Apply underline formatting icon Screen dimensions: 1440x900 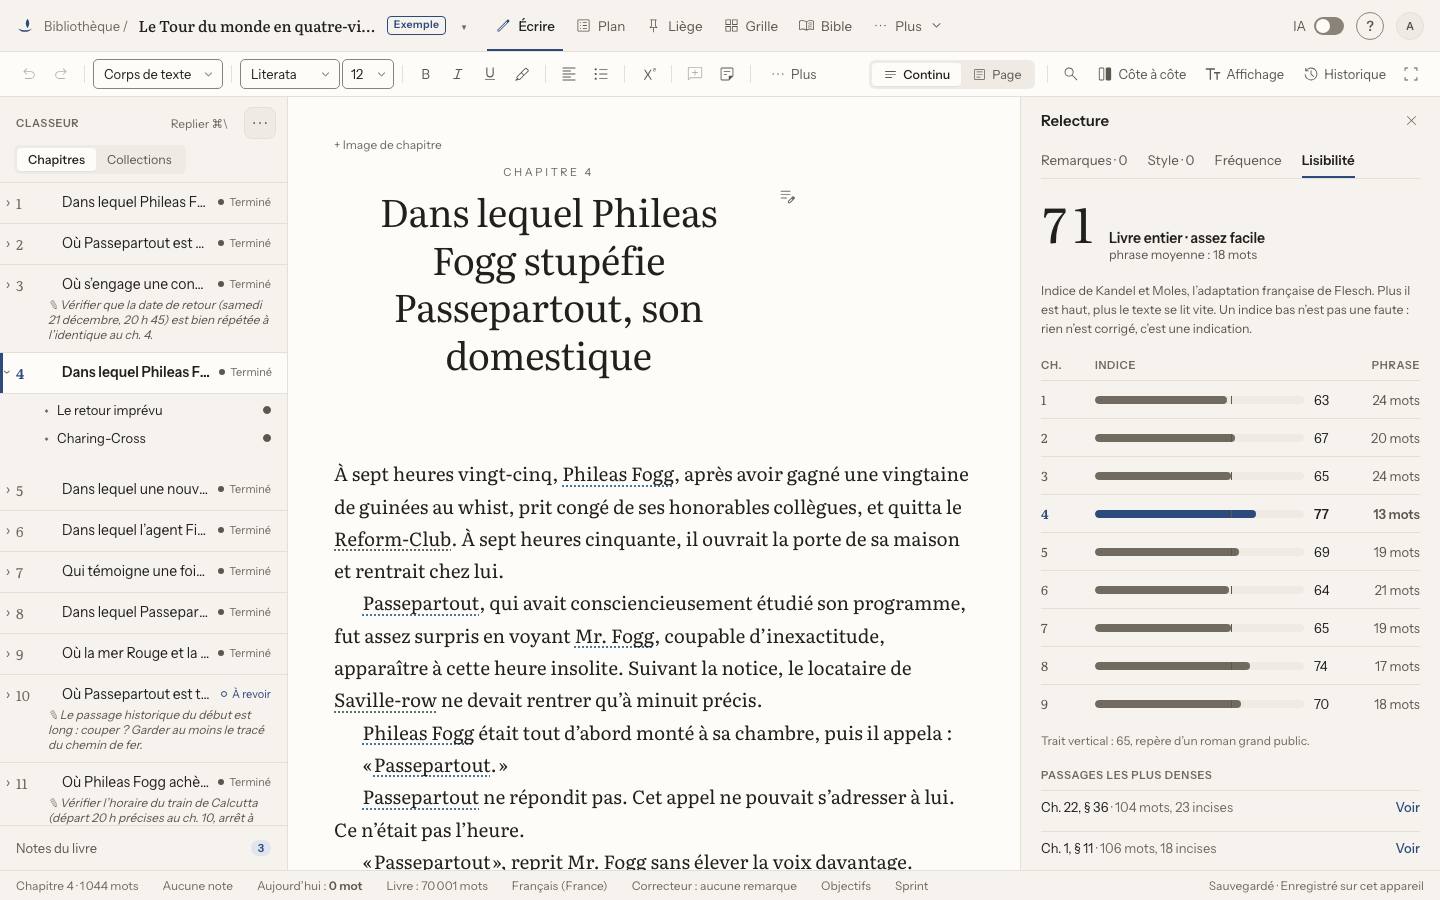pyautogui.click(x=490, y=74)
